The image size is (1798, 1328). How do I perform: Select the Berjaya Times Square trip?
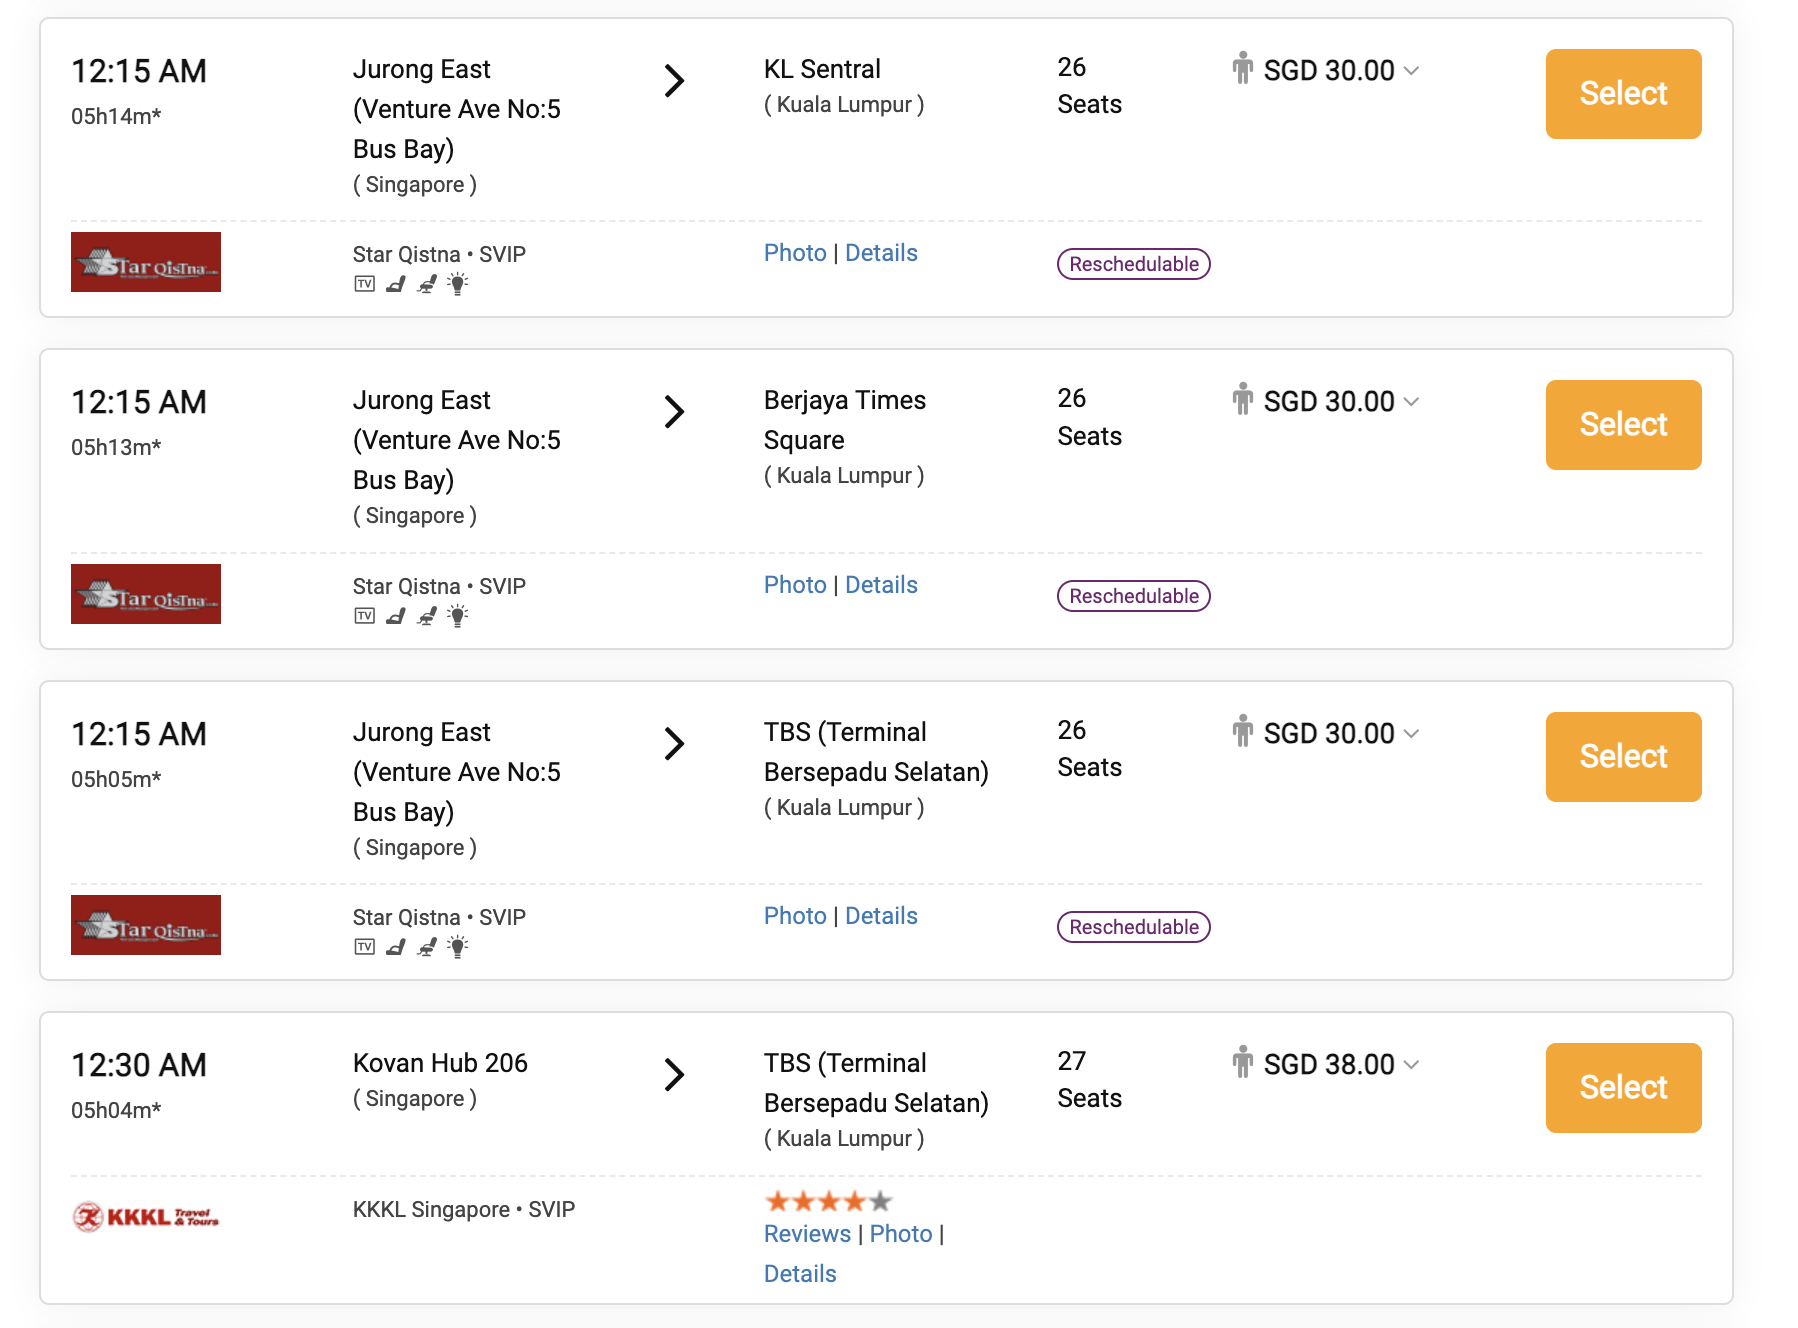point(1623,425)
